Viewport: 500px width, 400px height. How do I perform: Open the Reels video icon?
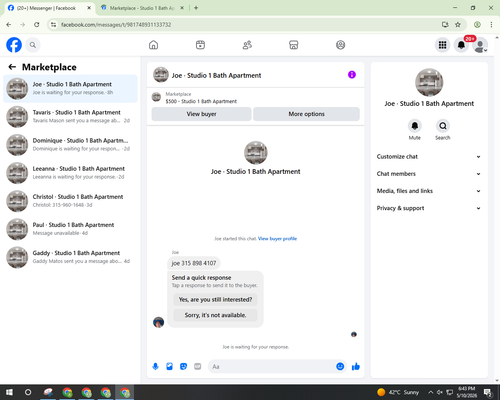(200, 45)
